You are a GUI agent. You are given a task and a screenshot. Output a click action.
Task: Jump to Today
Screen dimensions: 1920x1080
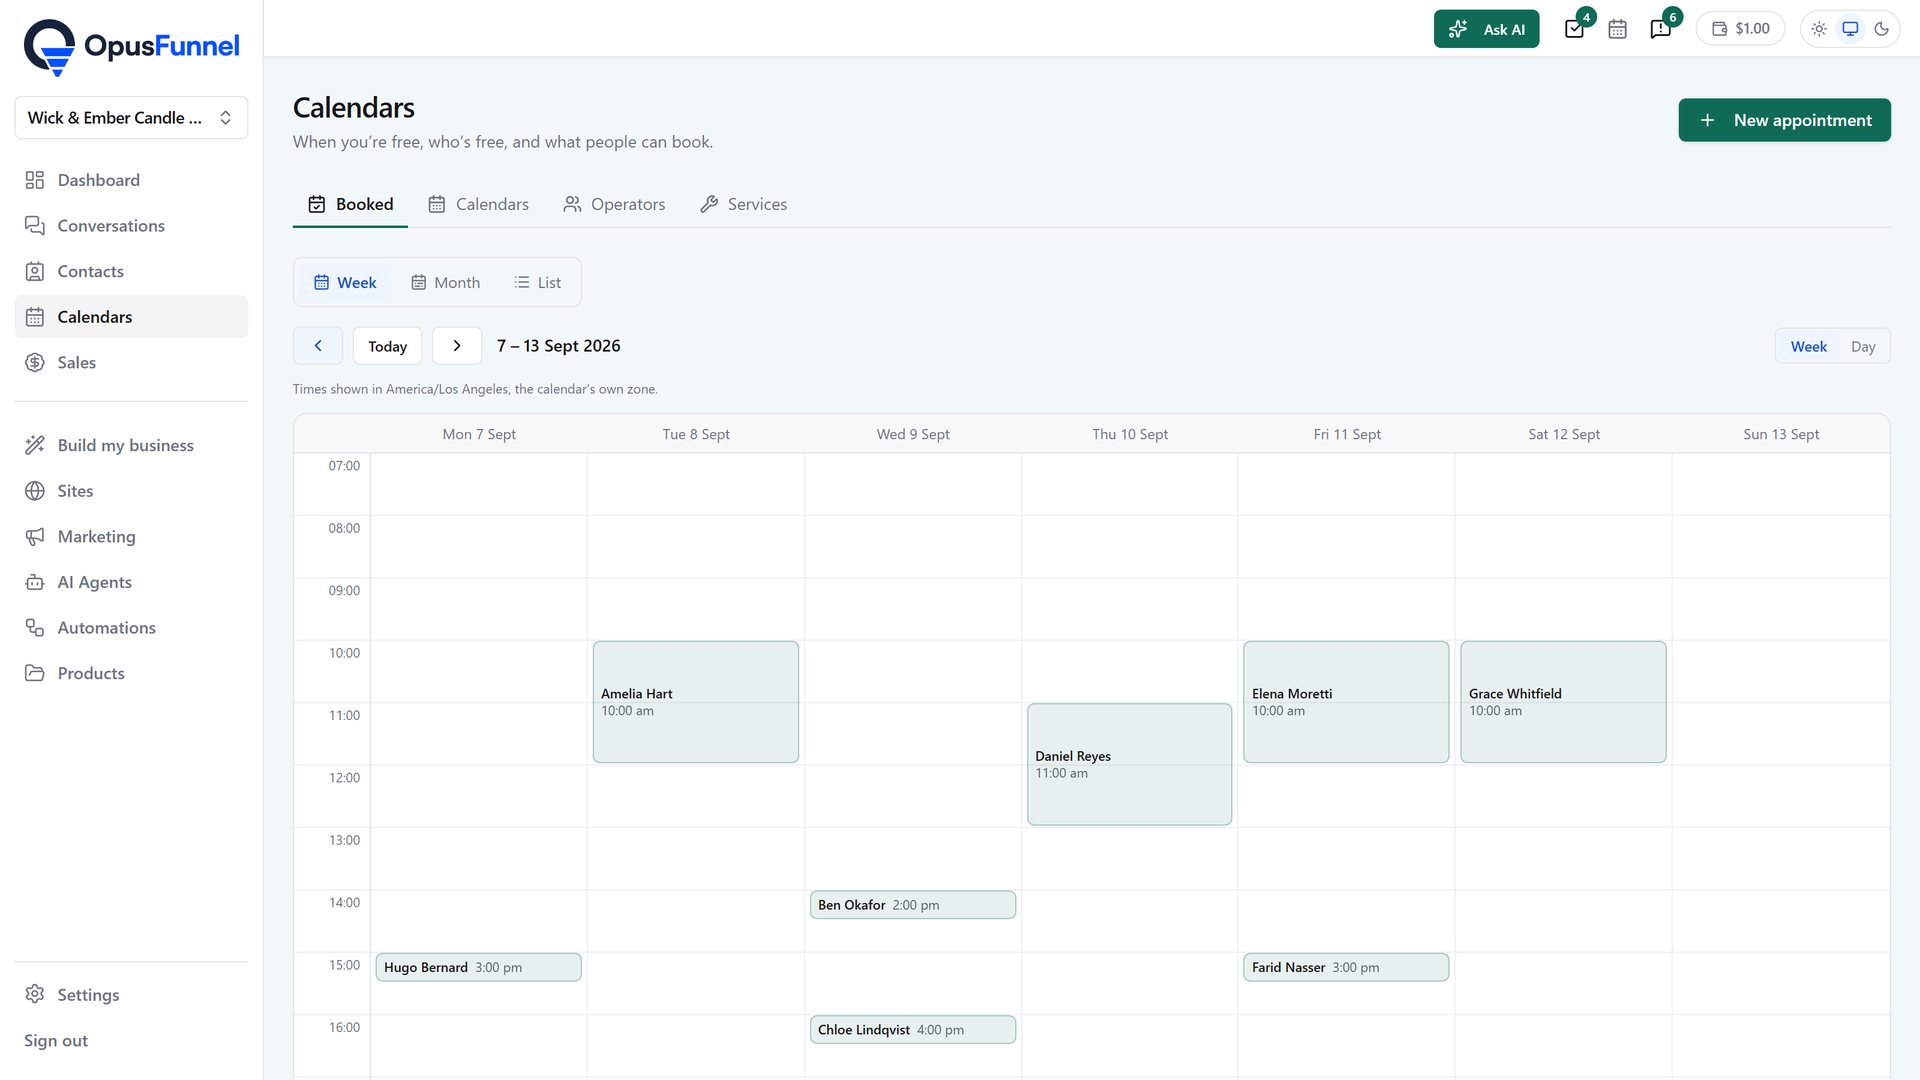(x=387, y=346)
